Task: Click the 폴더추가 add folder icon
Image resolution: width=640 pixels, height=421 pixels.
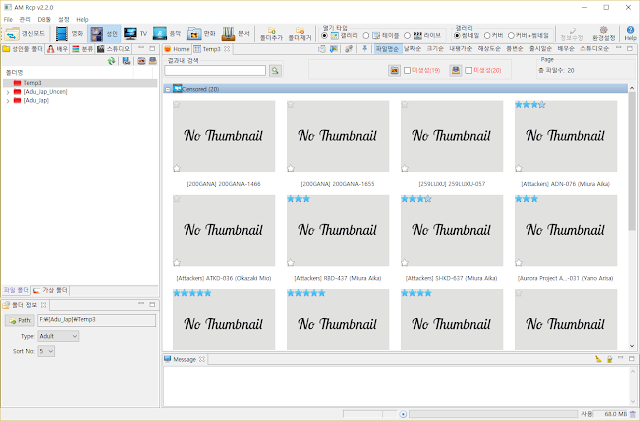Action: pyautogui.click(x=271, y=31)
